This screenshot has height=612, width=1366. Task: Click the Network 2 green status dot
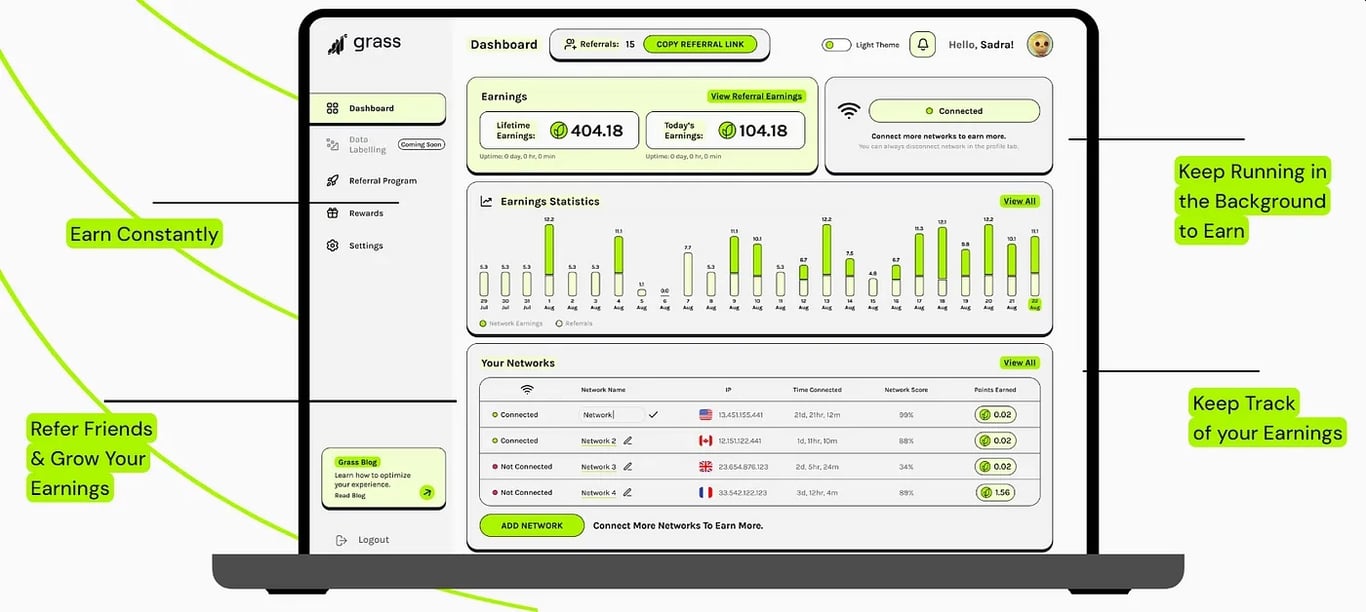(494, 441)
